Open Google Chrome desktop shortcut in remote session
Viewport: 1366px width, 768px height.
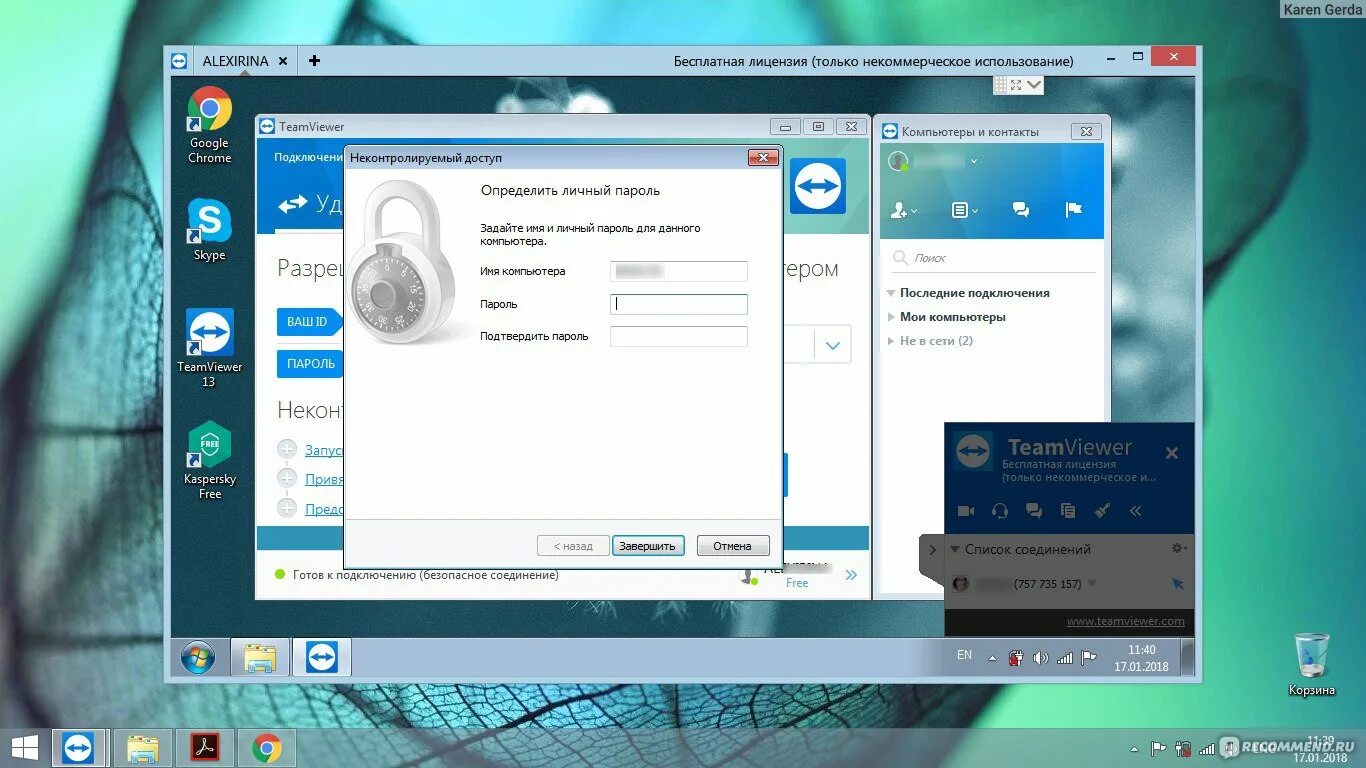[210, 125]
